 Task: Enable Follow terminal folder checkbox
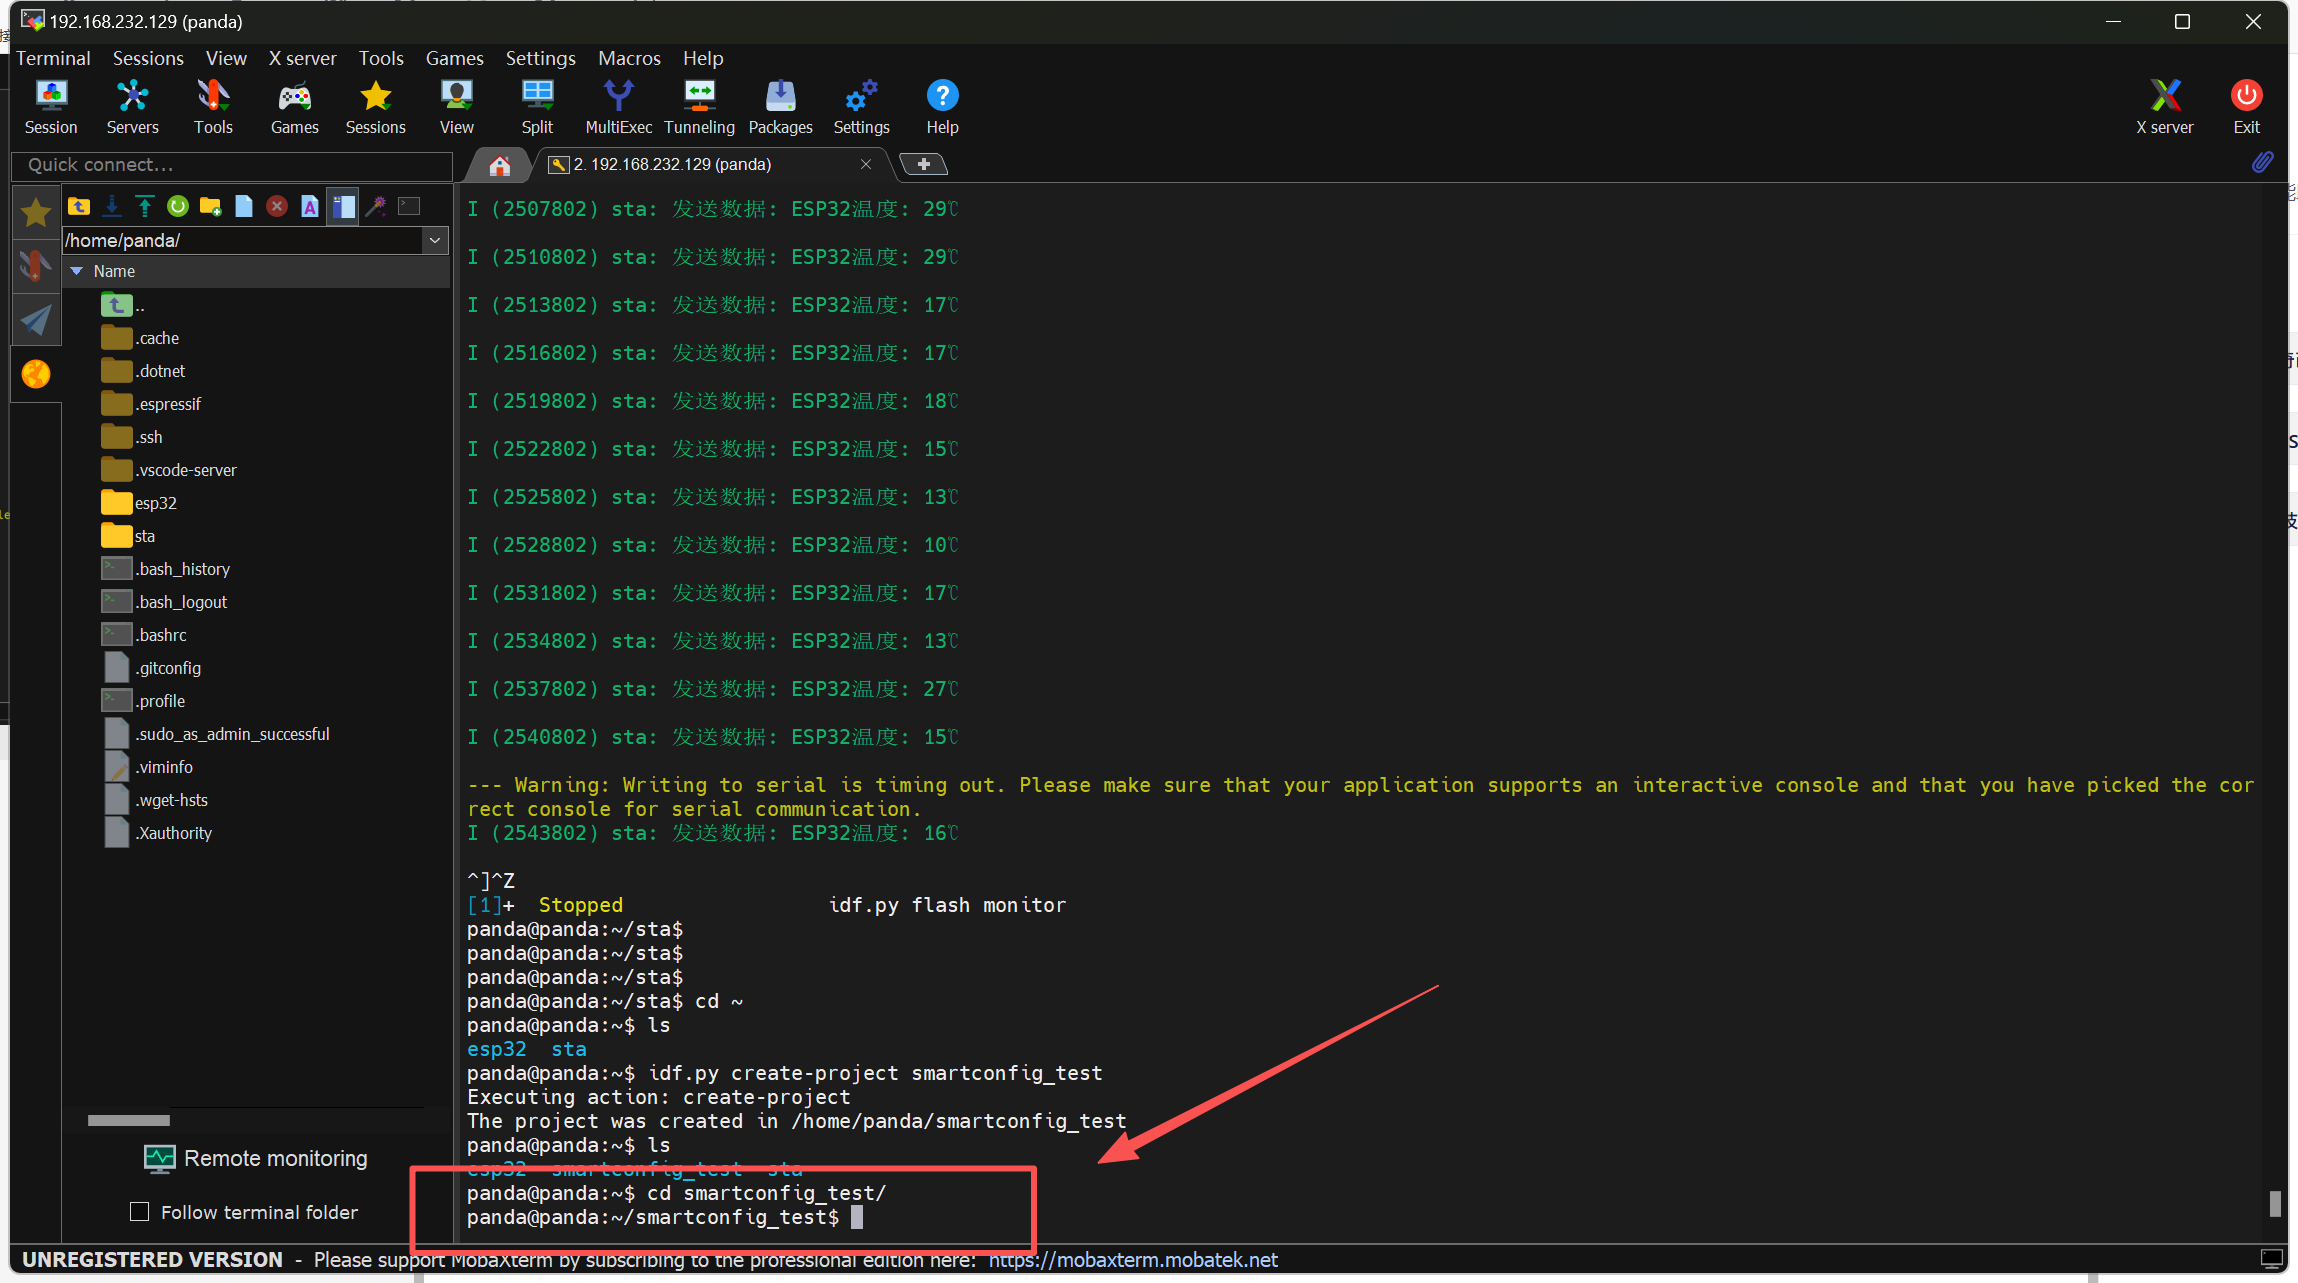pos(140,1212)
